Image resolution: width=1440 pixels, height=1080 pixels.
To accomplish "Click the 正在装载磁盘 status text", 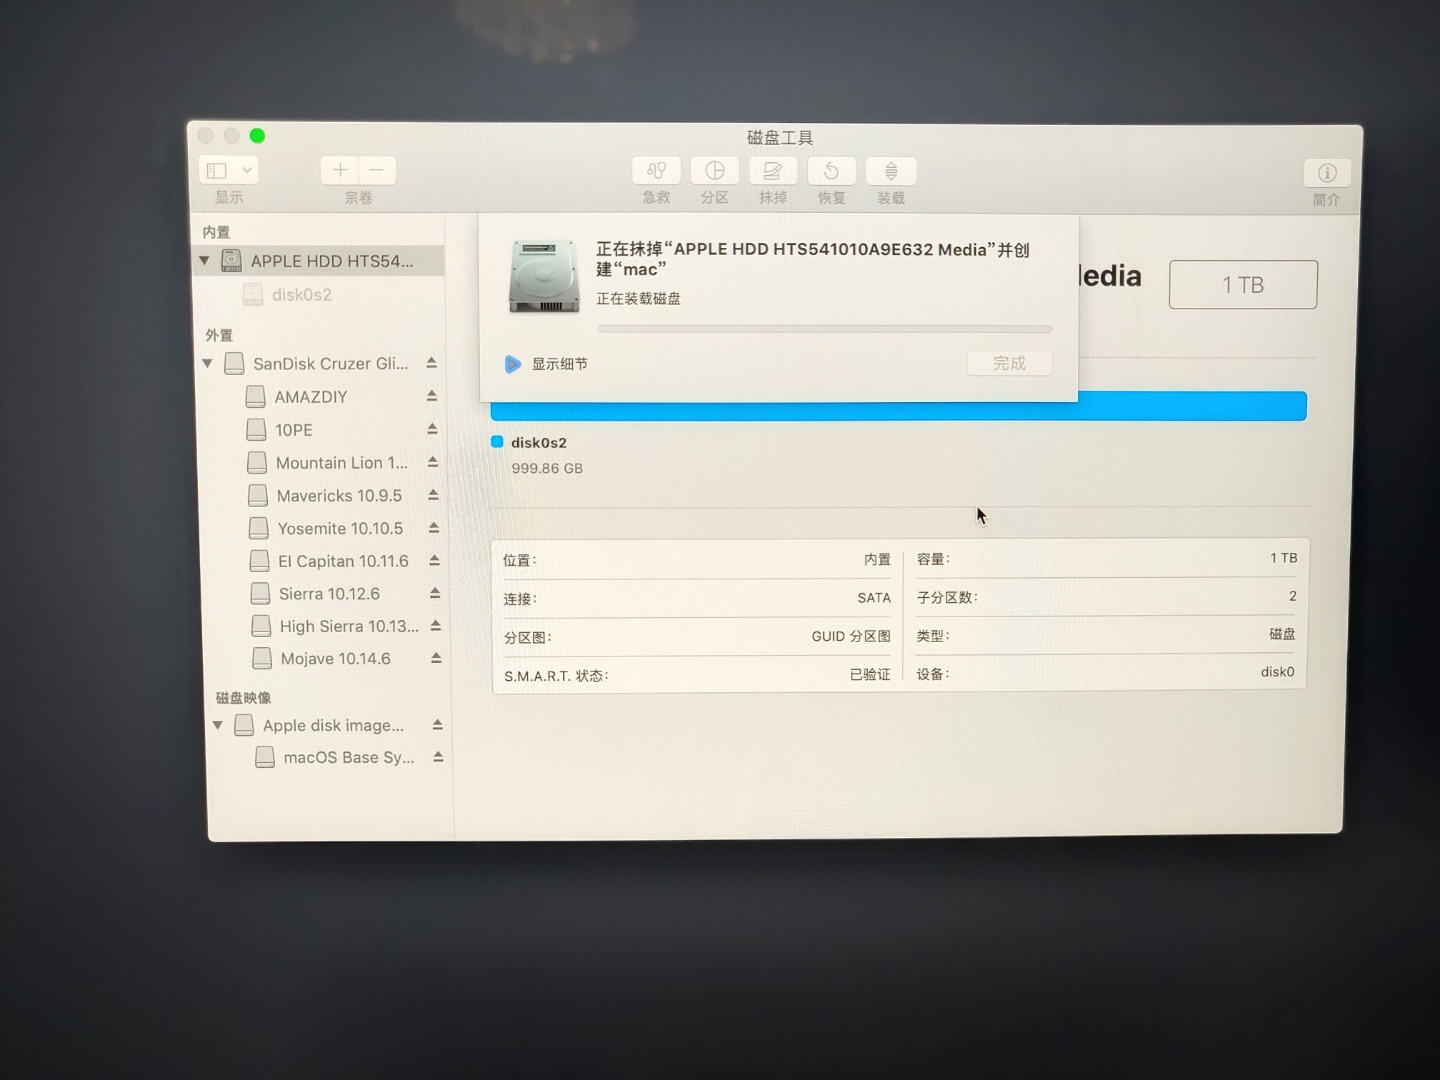I will [x=638, y=299].
